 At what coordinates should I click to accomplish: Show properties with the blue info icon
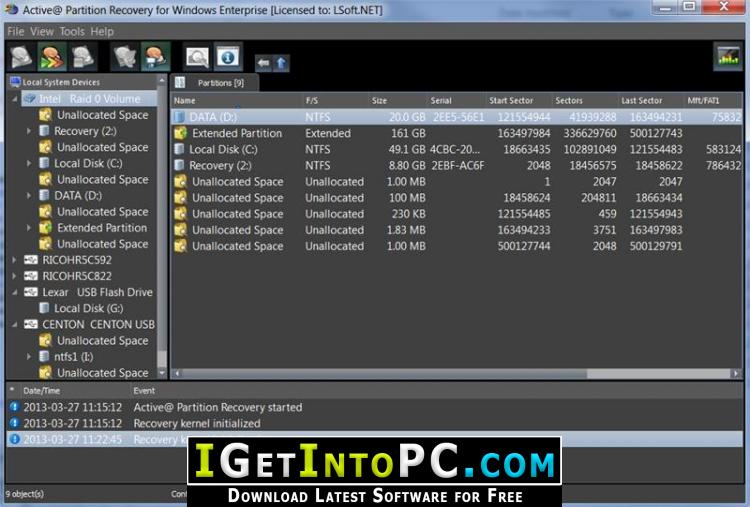click(x=228, y=56)
